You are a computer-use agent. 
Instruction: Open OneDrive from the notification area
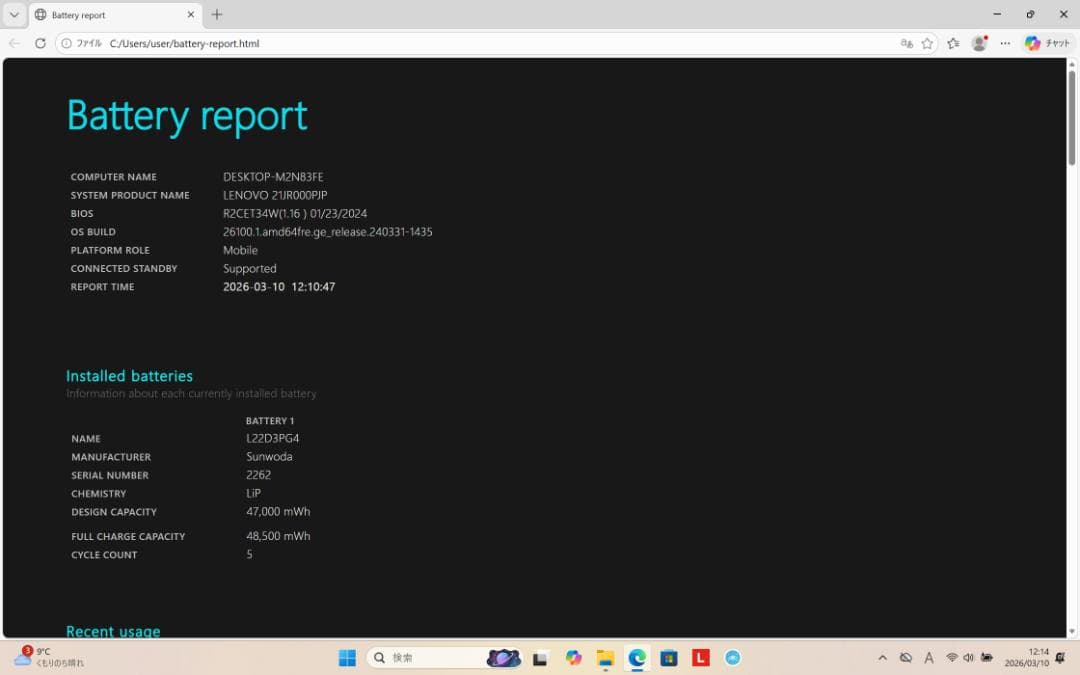906,657
